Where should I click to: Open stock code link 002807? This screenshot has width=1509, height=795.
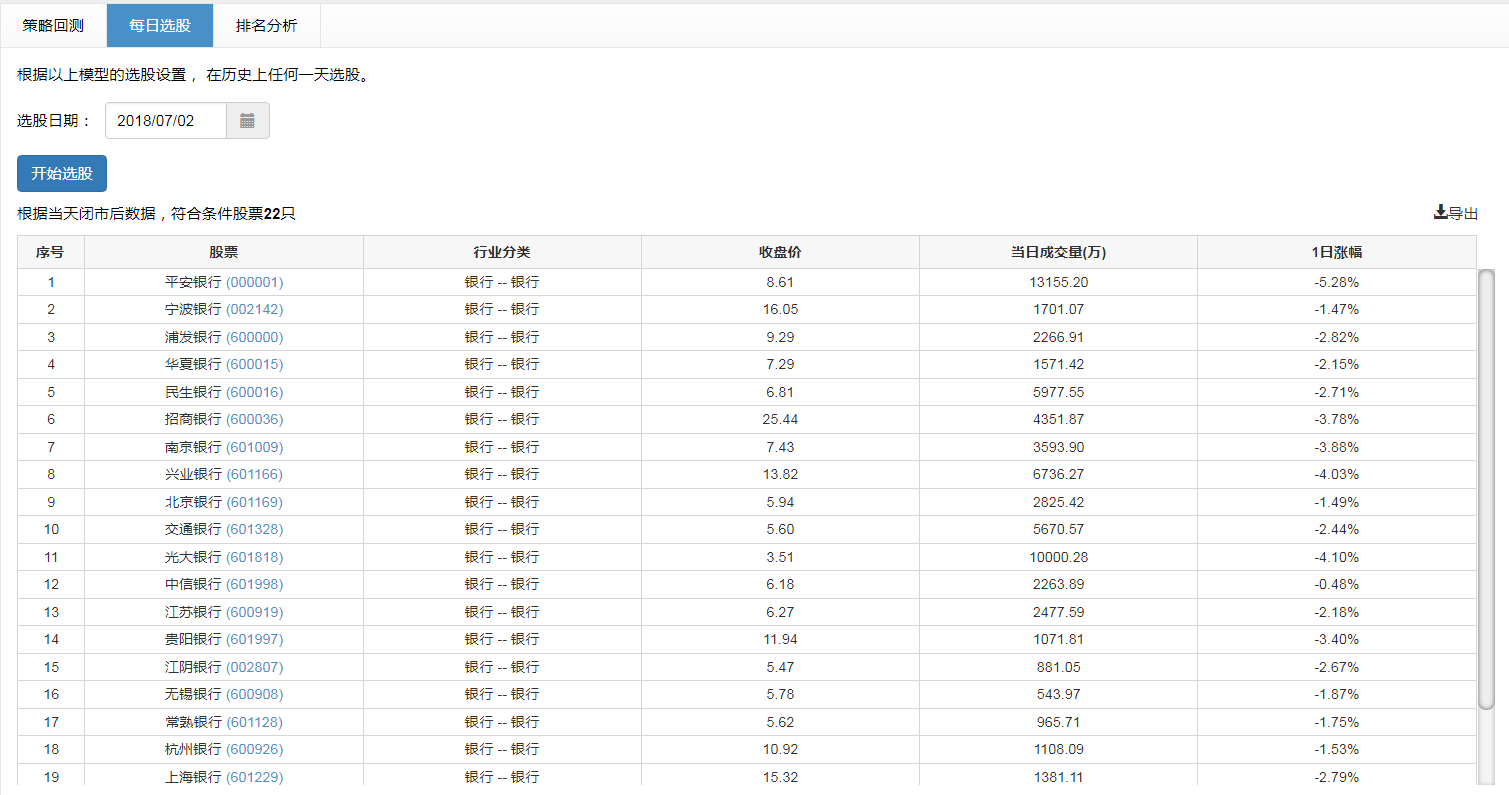(255, 667)
